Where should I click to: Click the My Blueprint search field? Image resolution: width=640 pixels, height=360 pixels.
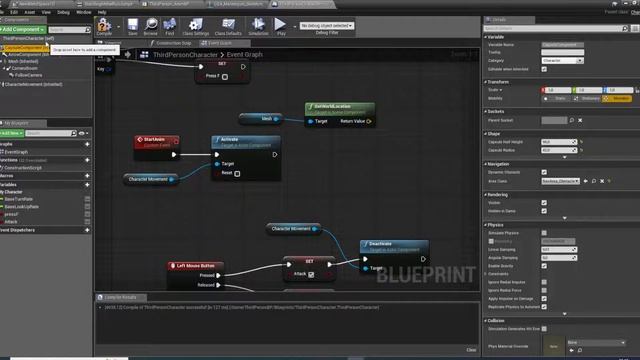[51, 133]
